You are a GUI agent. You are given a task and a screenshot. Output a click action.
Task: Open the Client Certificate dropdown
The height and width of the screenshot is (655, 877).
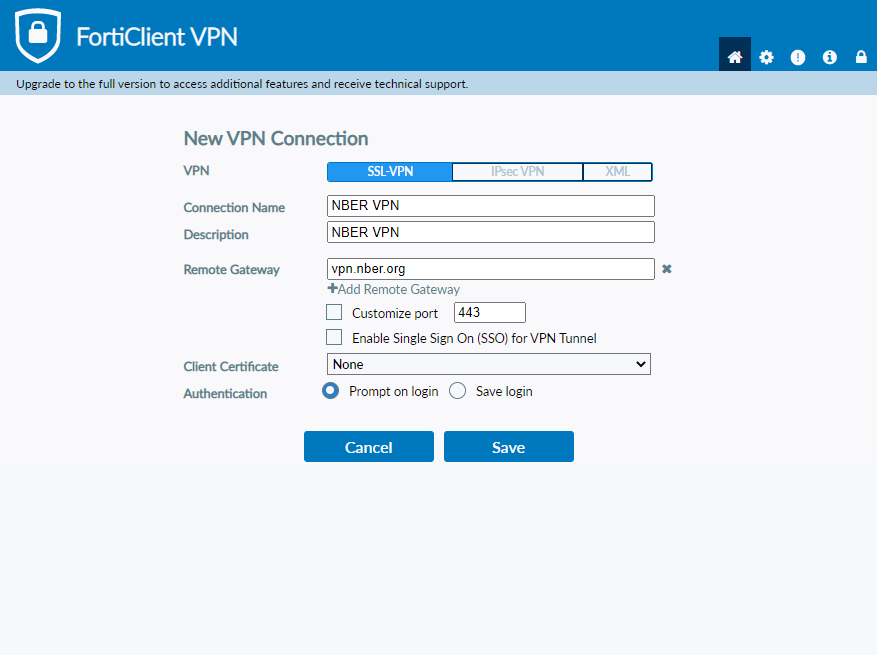(489, 365)
